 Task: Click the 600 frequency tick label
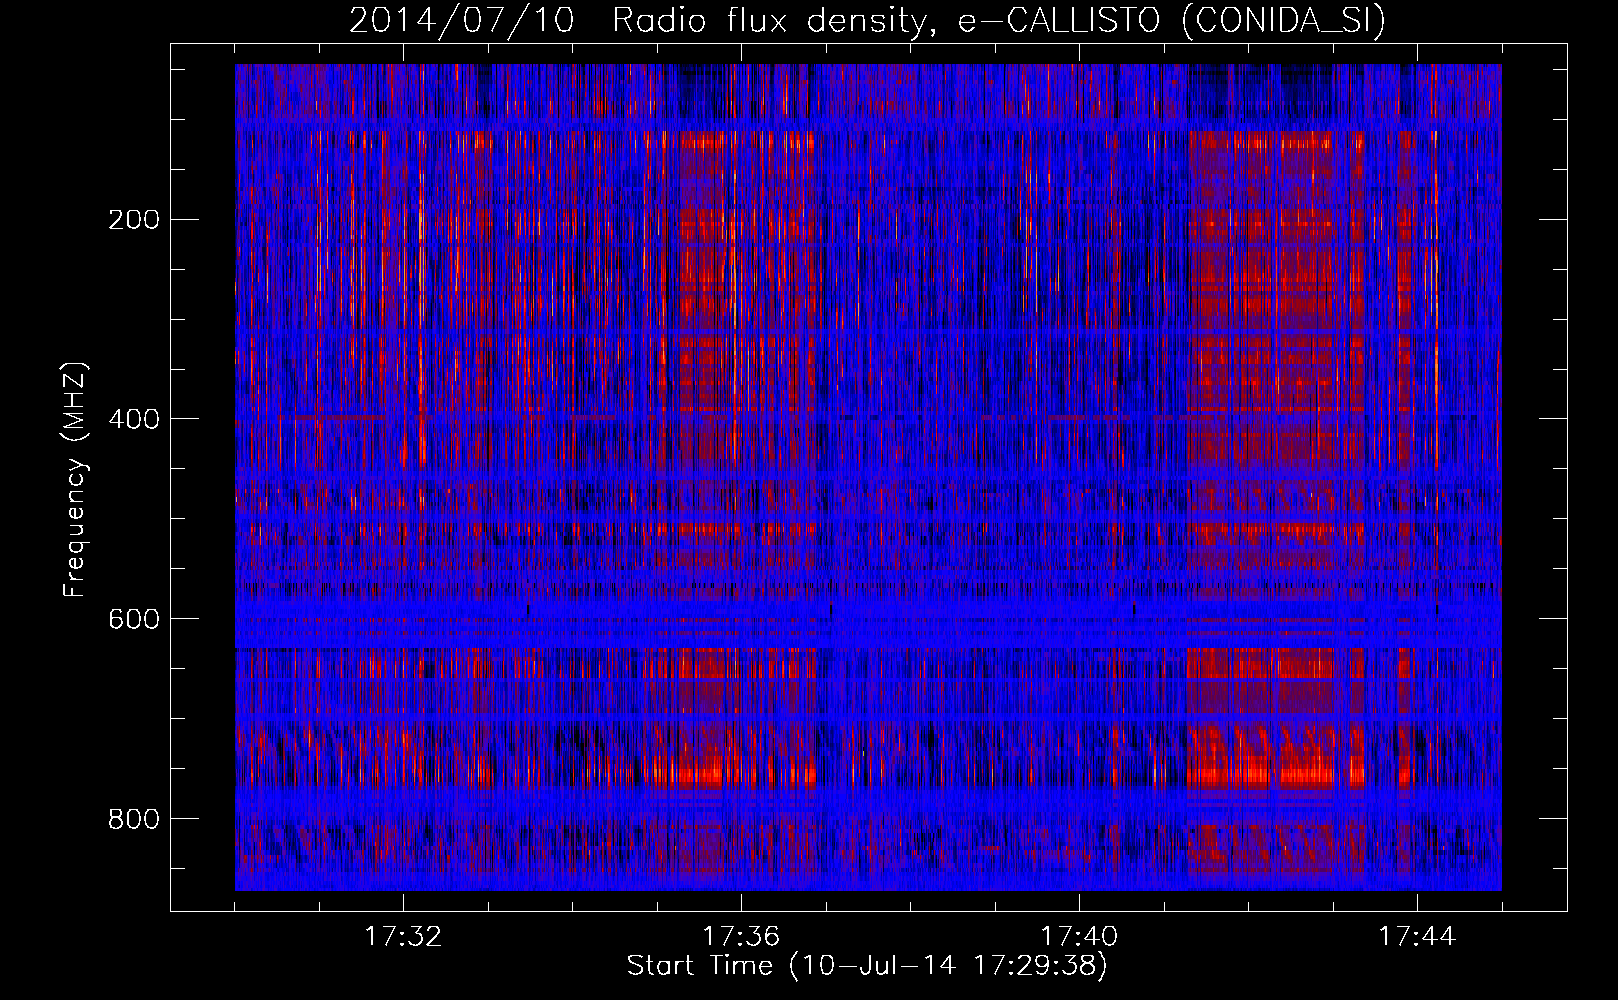point(133,619)
